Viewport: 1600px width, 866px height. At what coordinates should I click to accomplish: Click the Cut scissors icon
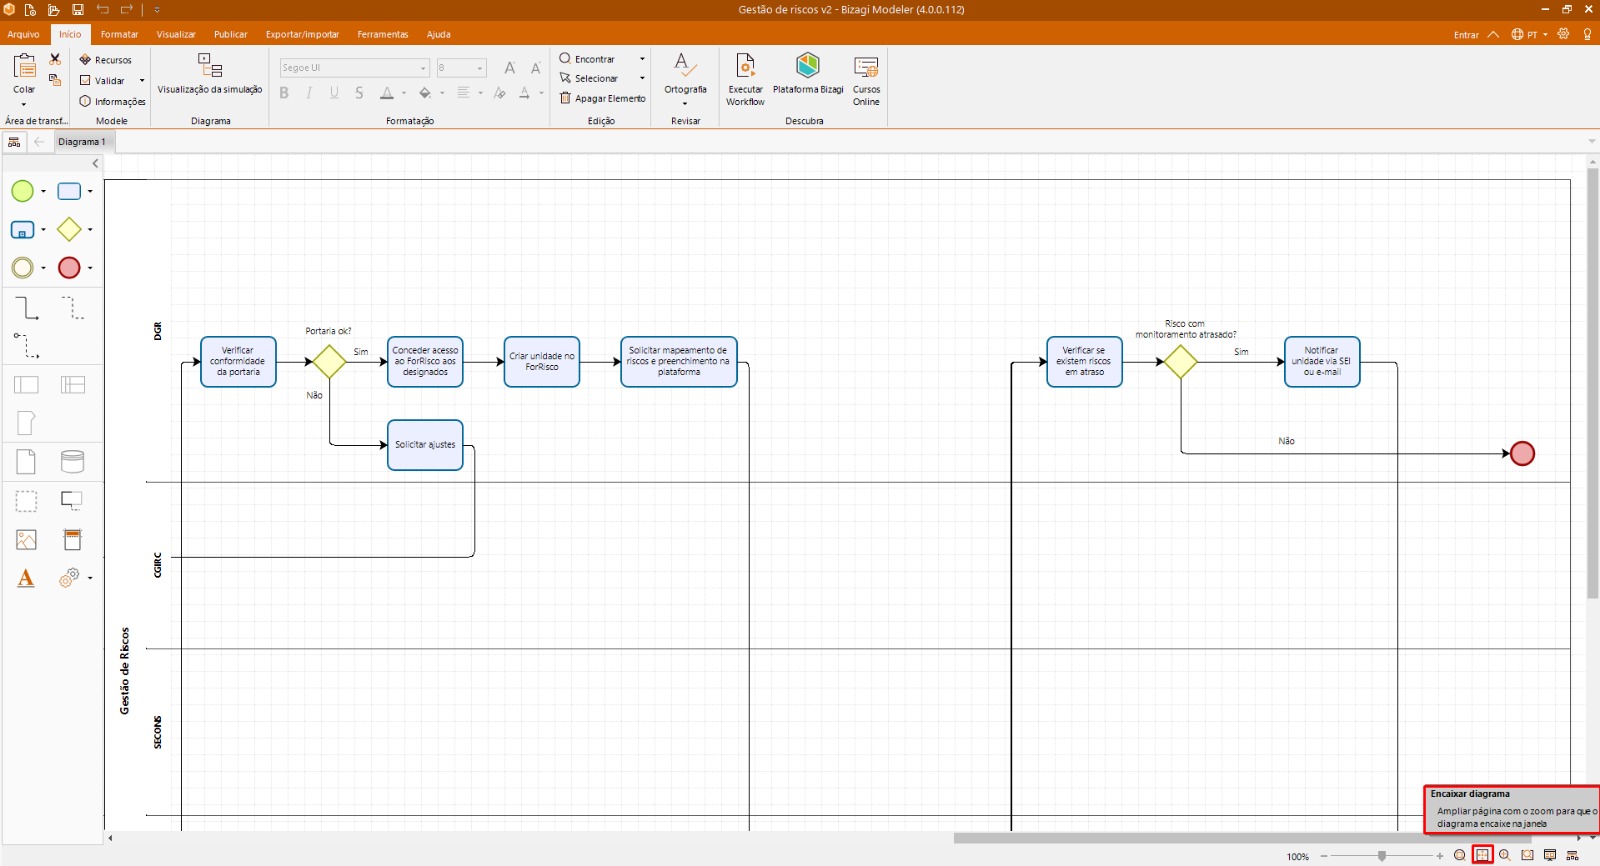click(55, 60)
